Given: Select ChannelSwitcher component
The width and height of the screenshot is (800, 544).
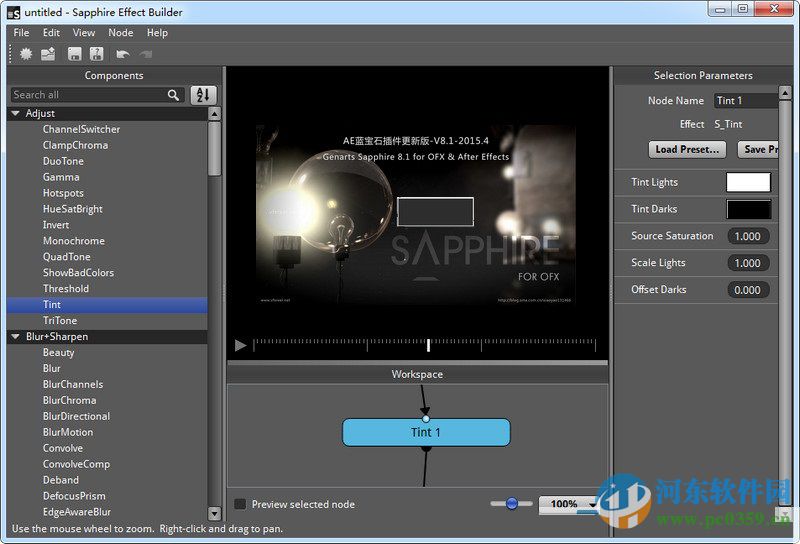Looking at the screenshot, I should click(82, 129).
